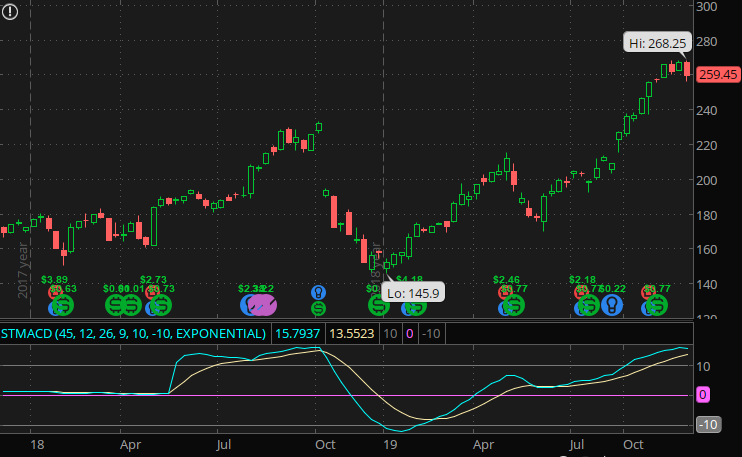
Task: Select the STMACD study title label
Action: point(134,333)
